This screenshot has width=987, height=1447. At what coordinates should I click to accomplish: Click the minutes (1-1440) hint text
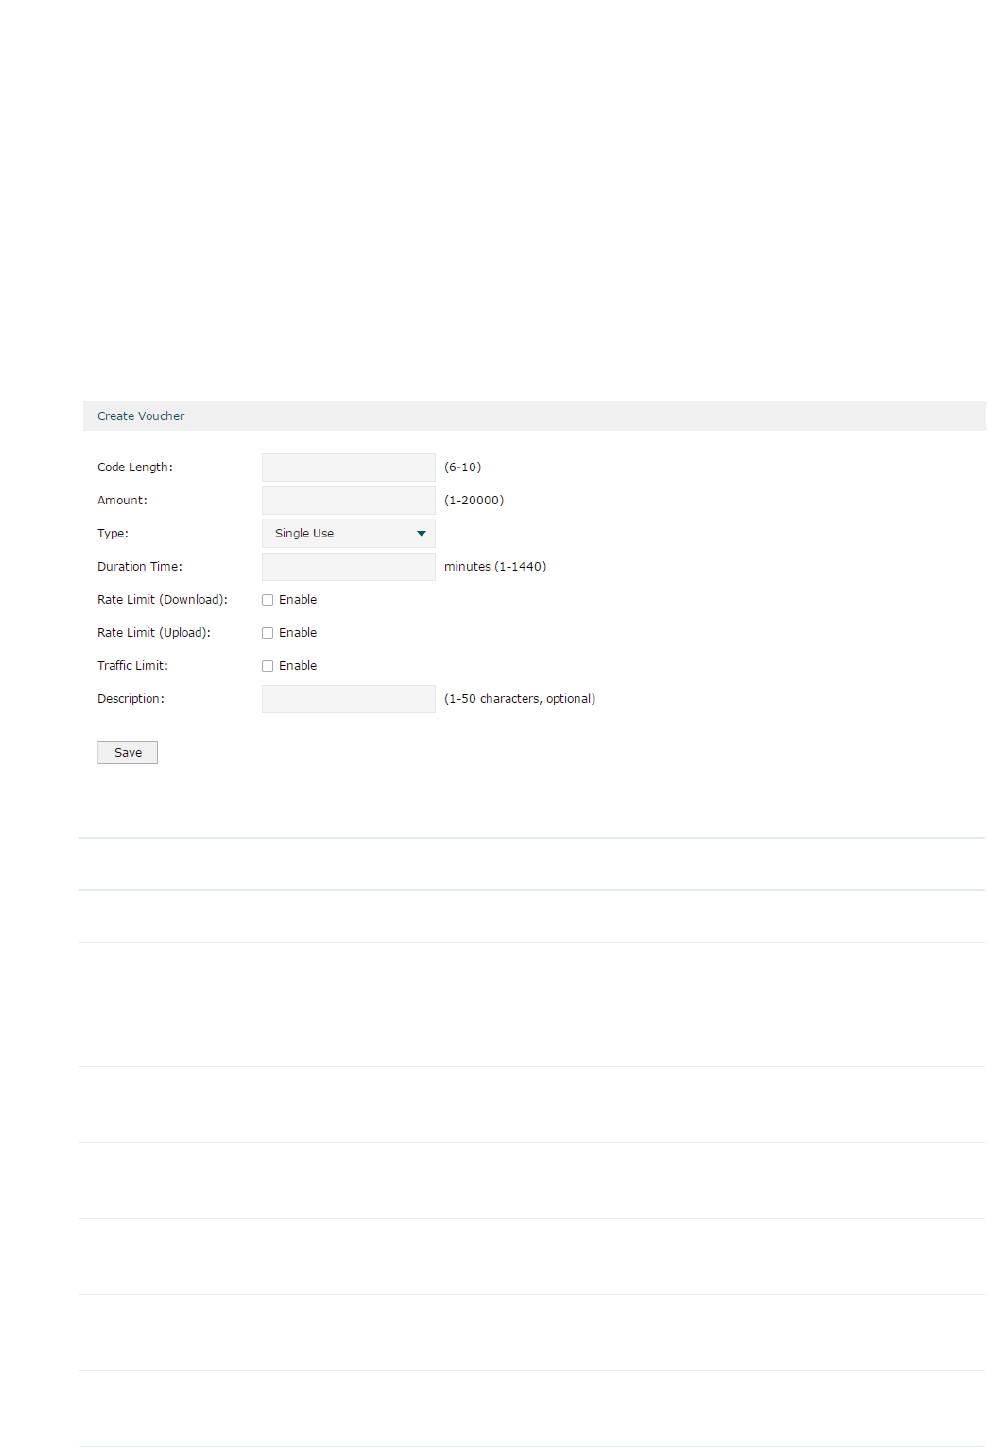tap(495, 566)
